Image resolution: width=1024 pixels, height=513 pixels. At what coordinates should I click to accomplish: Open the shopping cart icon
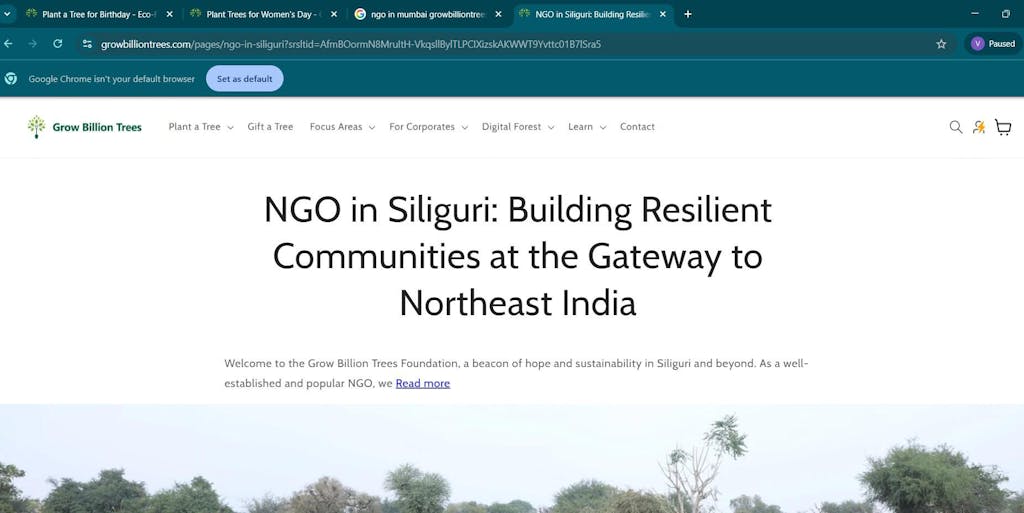(x=1003, y=127)
